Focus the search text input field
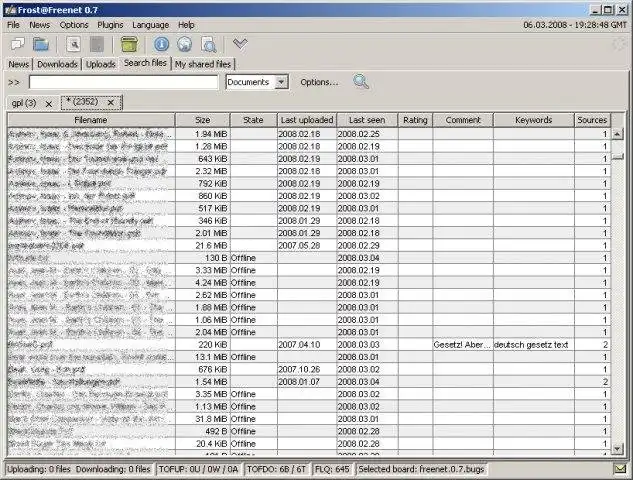 click(124, 82)
